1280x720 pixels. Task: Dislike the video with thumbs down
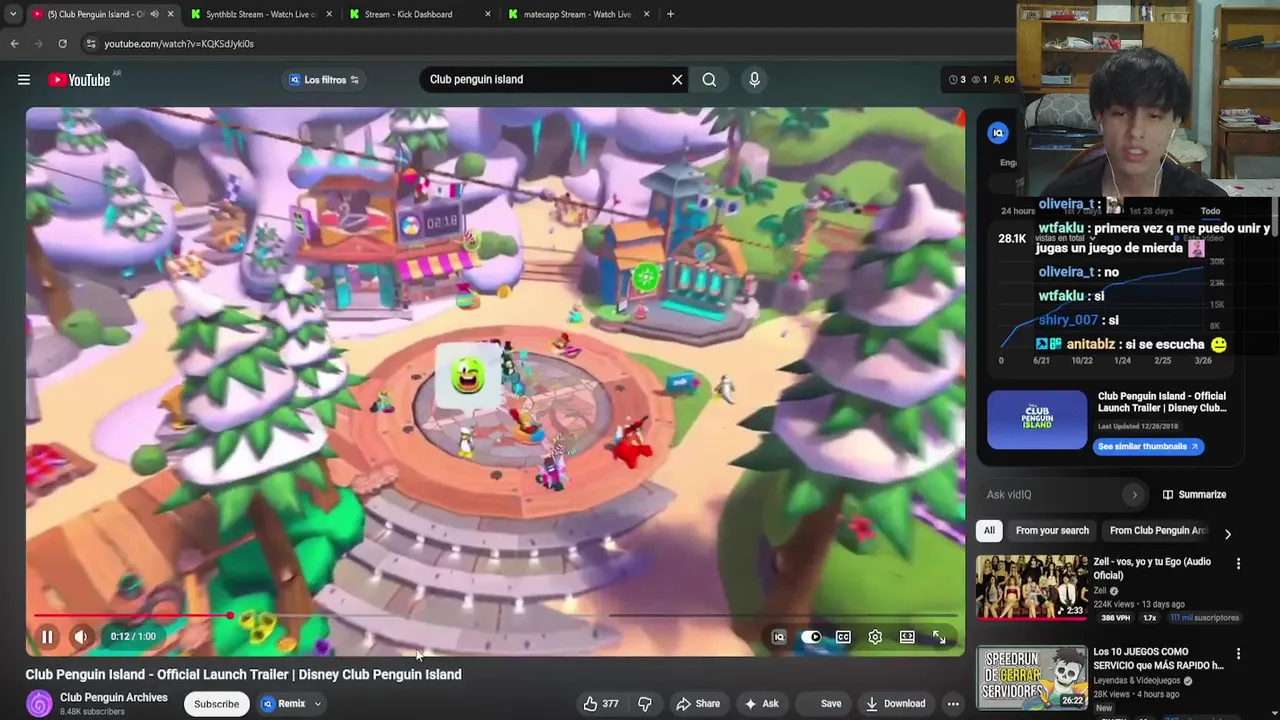point(645,703)
